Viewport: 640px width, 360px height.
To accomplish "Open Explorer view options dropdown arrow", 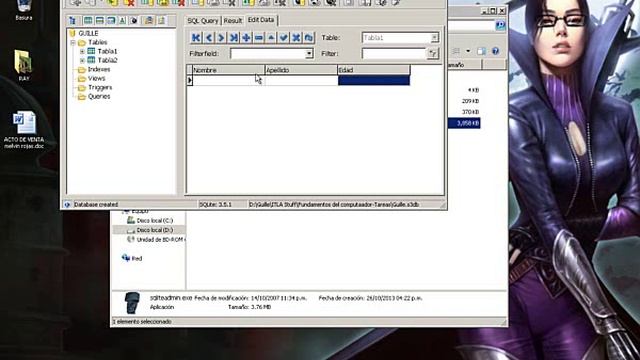I will [x=468, y=51].
